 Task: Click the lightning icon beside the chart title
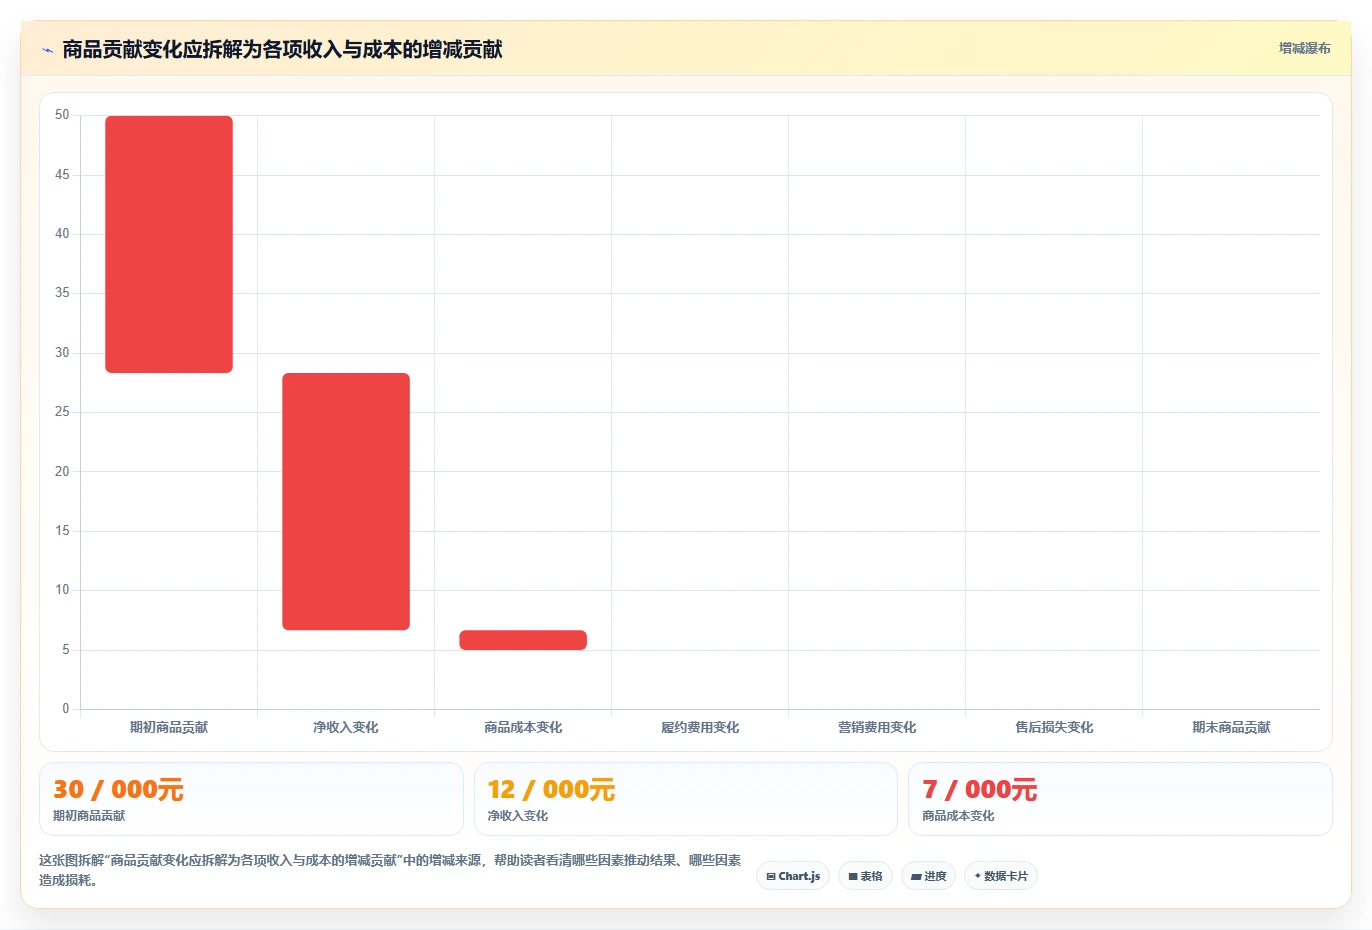pos(47,50)
